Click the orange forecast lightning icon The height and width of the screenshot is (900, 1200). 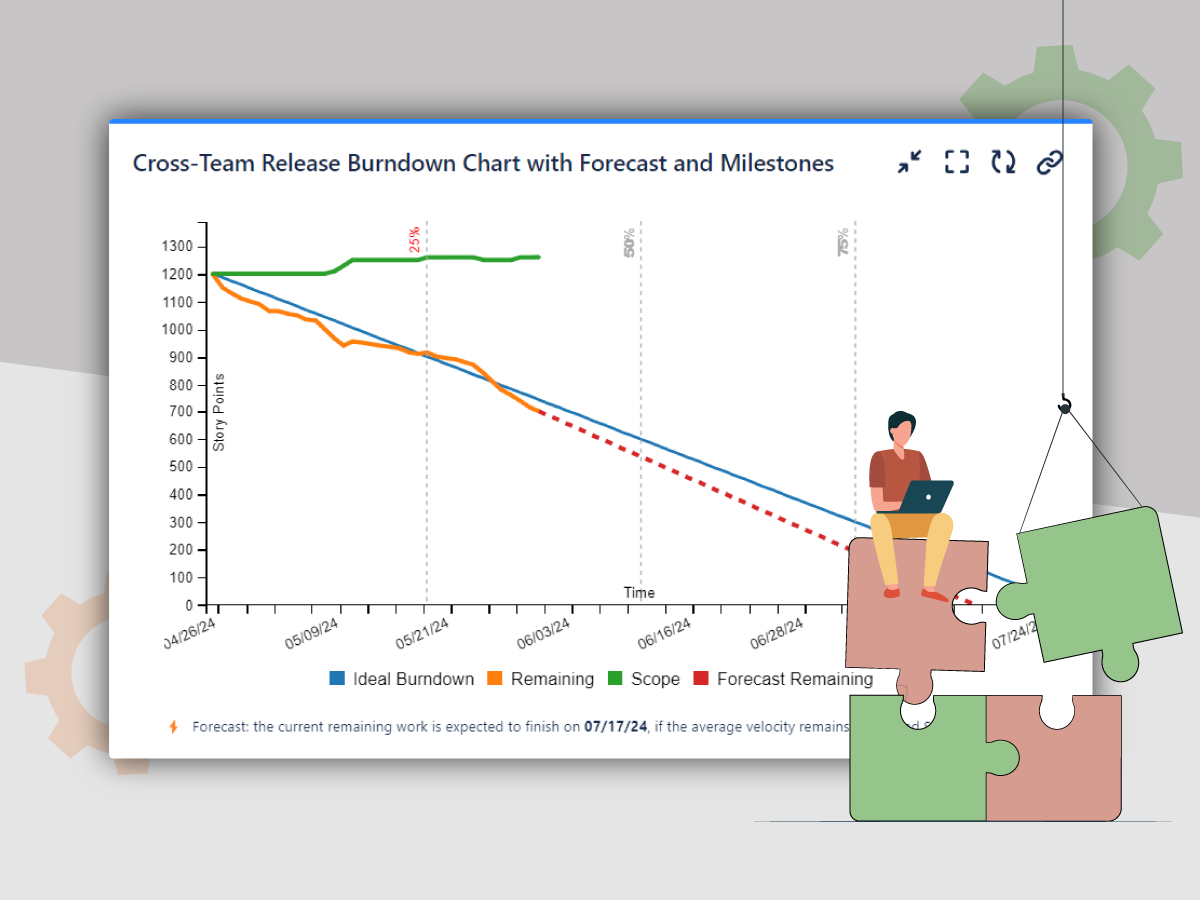pos(174,727)
